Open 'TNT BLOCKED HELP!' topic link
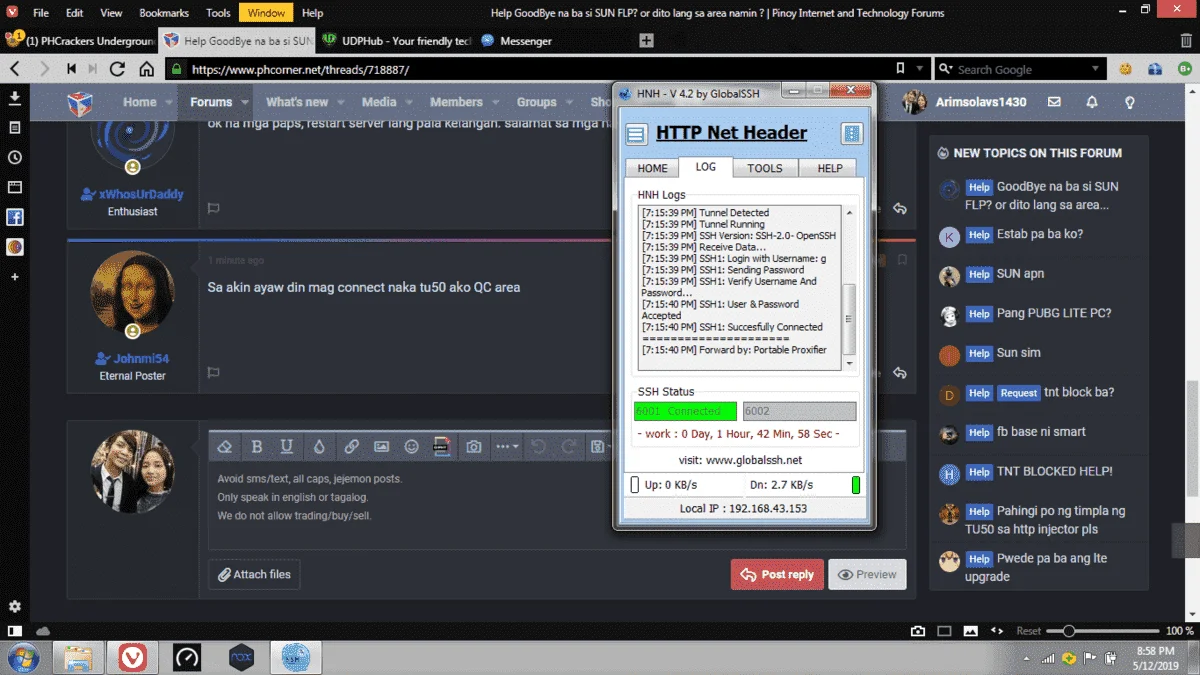 pyautogui.click(x=1054, y=471)
